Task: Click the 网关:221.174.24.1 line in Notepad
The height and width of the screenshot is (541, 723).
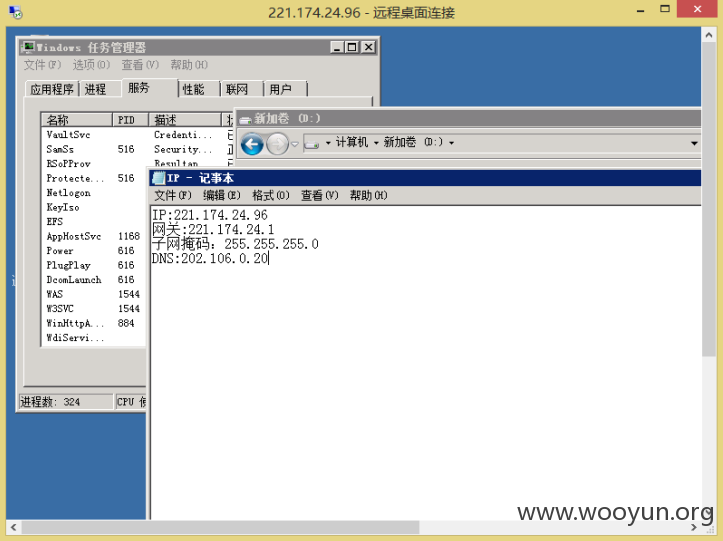Action: [213, 229]
